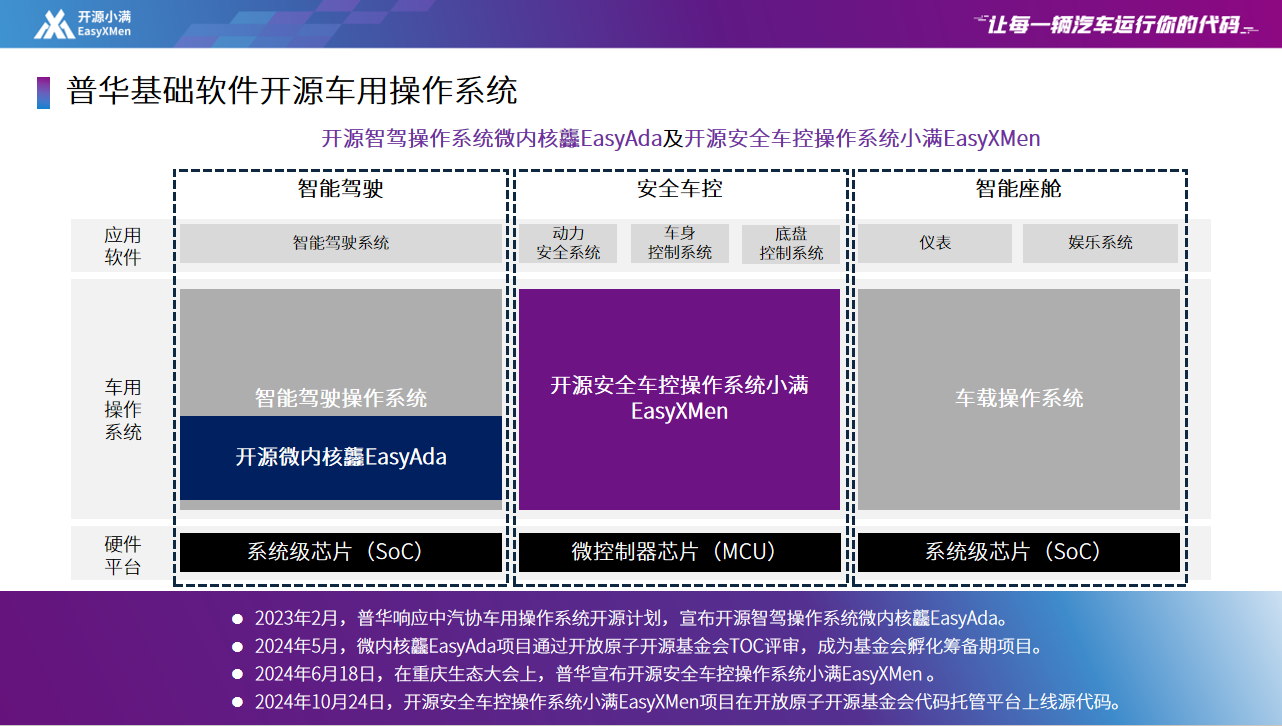Image resolution: width=1282 pixels, height=726 pixels.
Task: Click the 硬件平台 row label
Action: [123, 556]
